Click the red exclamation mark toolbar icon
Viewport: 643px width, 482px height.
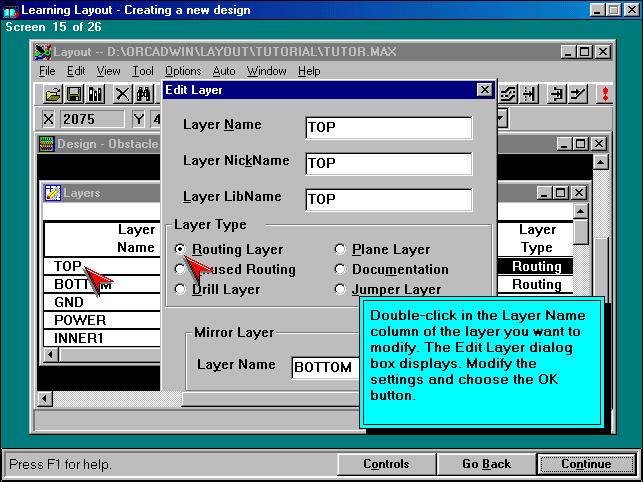[604, 94]
